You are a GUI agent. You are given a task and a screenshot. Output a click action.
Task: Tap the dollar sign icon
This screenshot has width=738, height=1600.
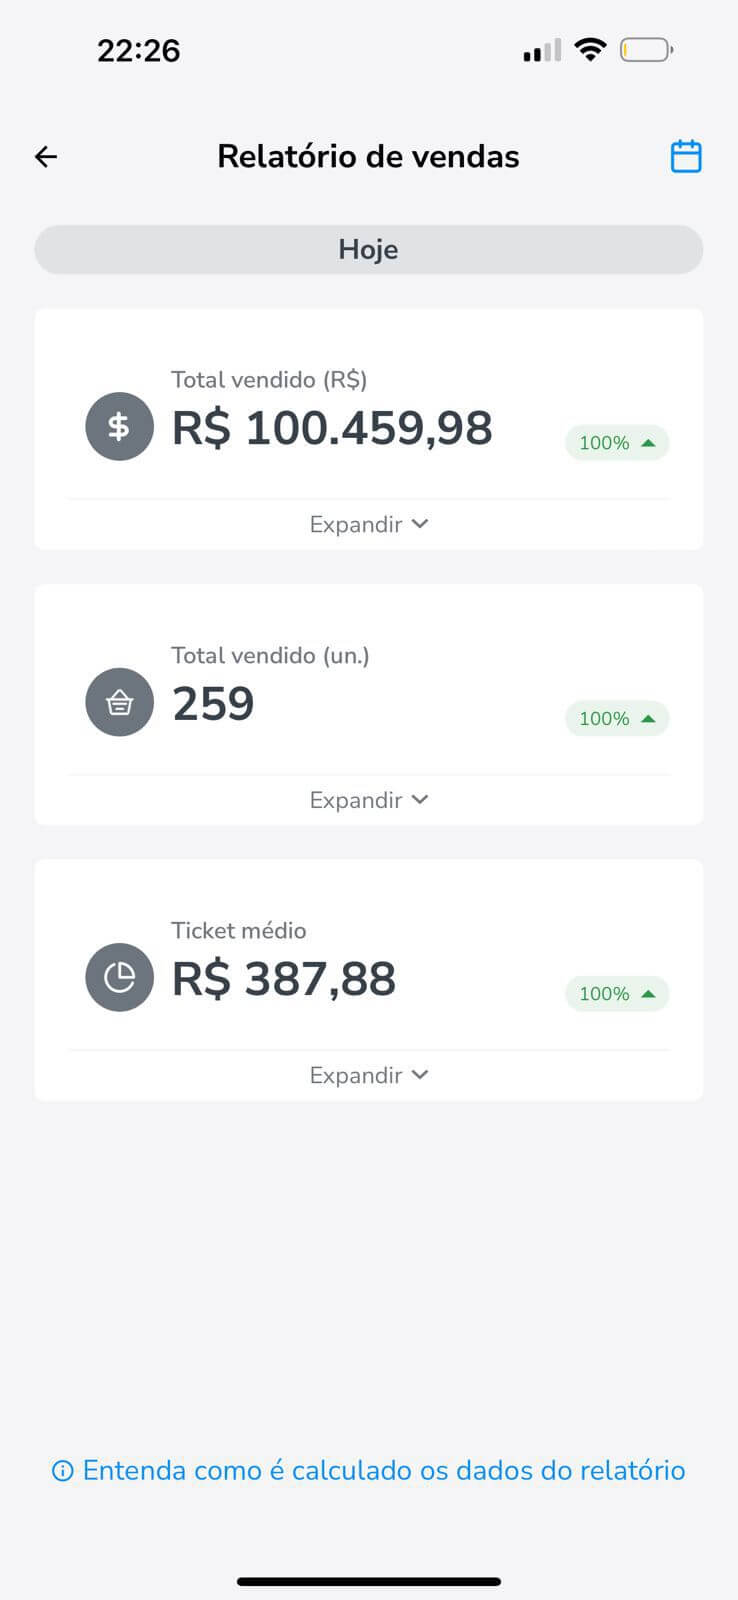point(119,427)
